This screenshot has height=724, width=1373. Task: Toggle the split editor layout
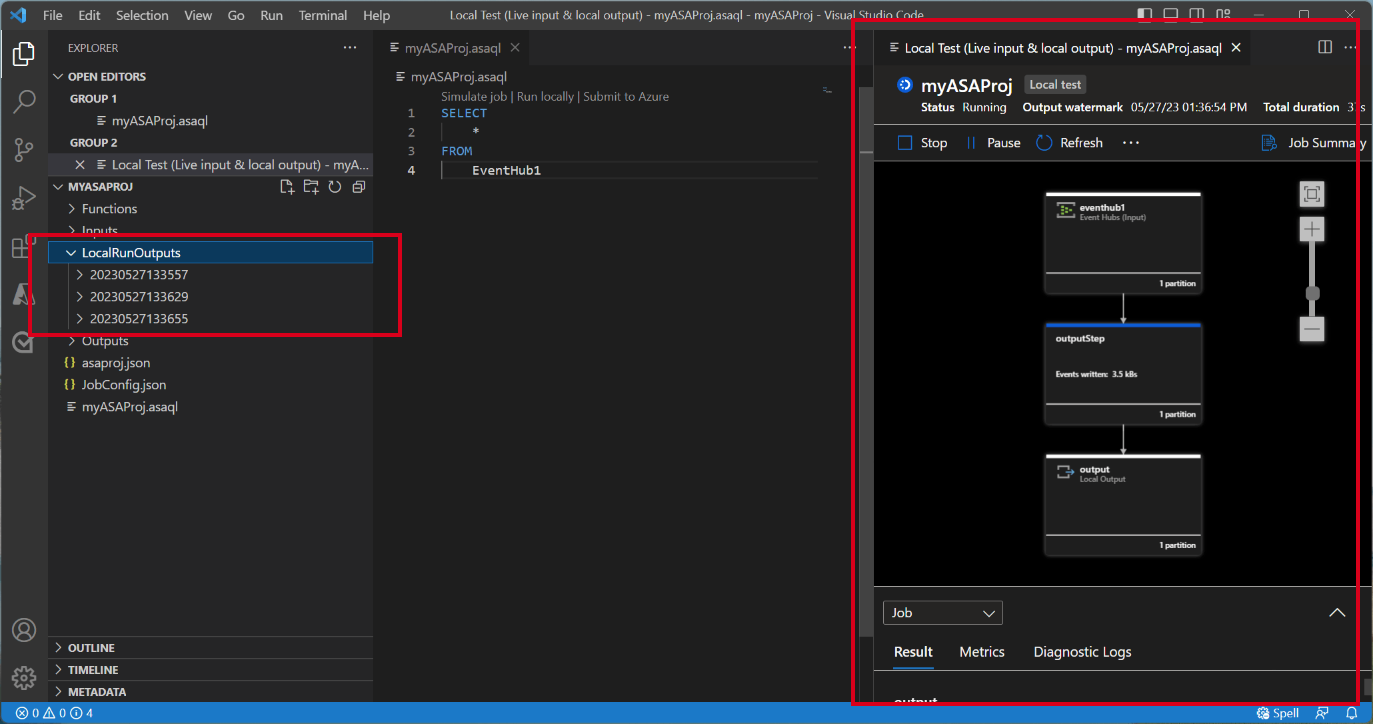click(1324, 46)
